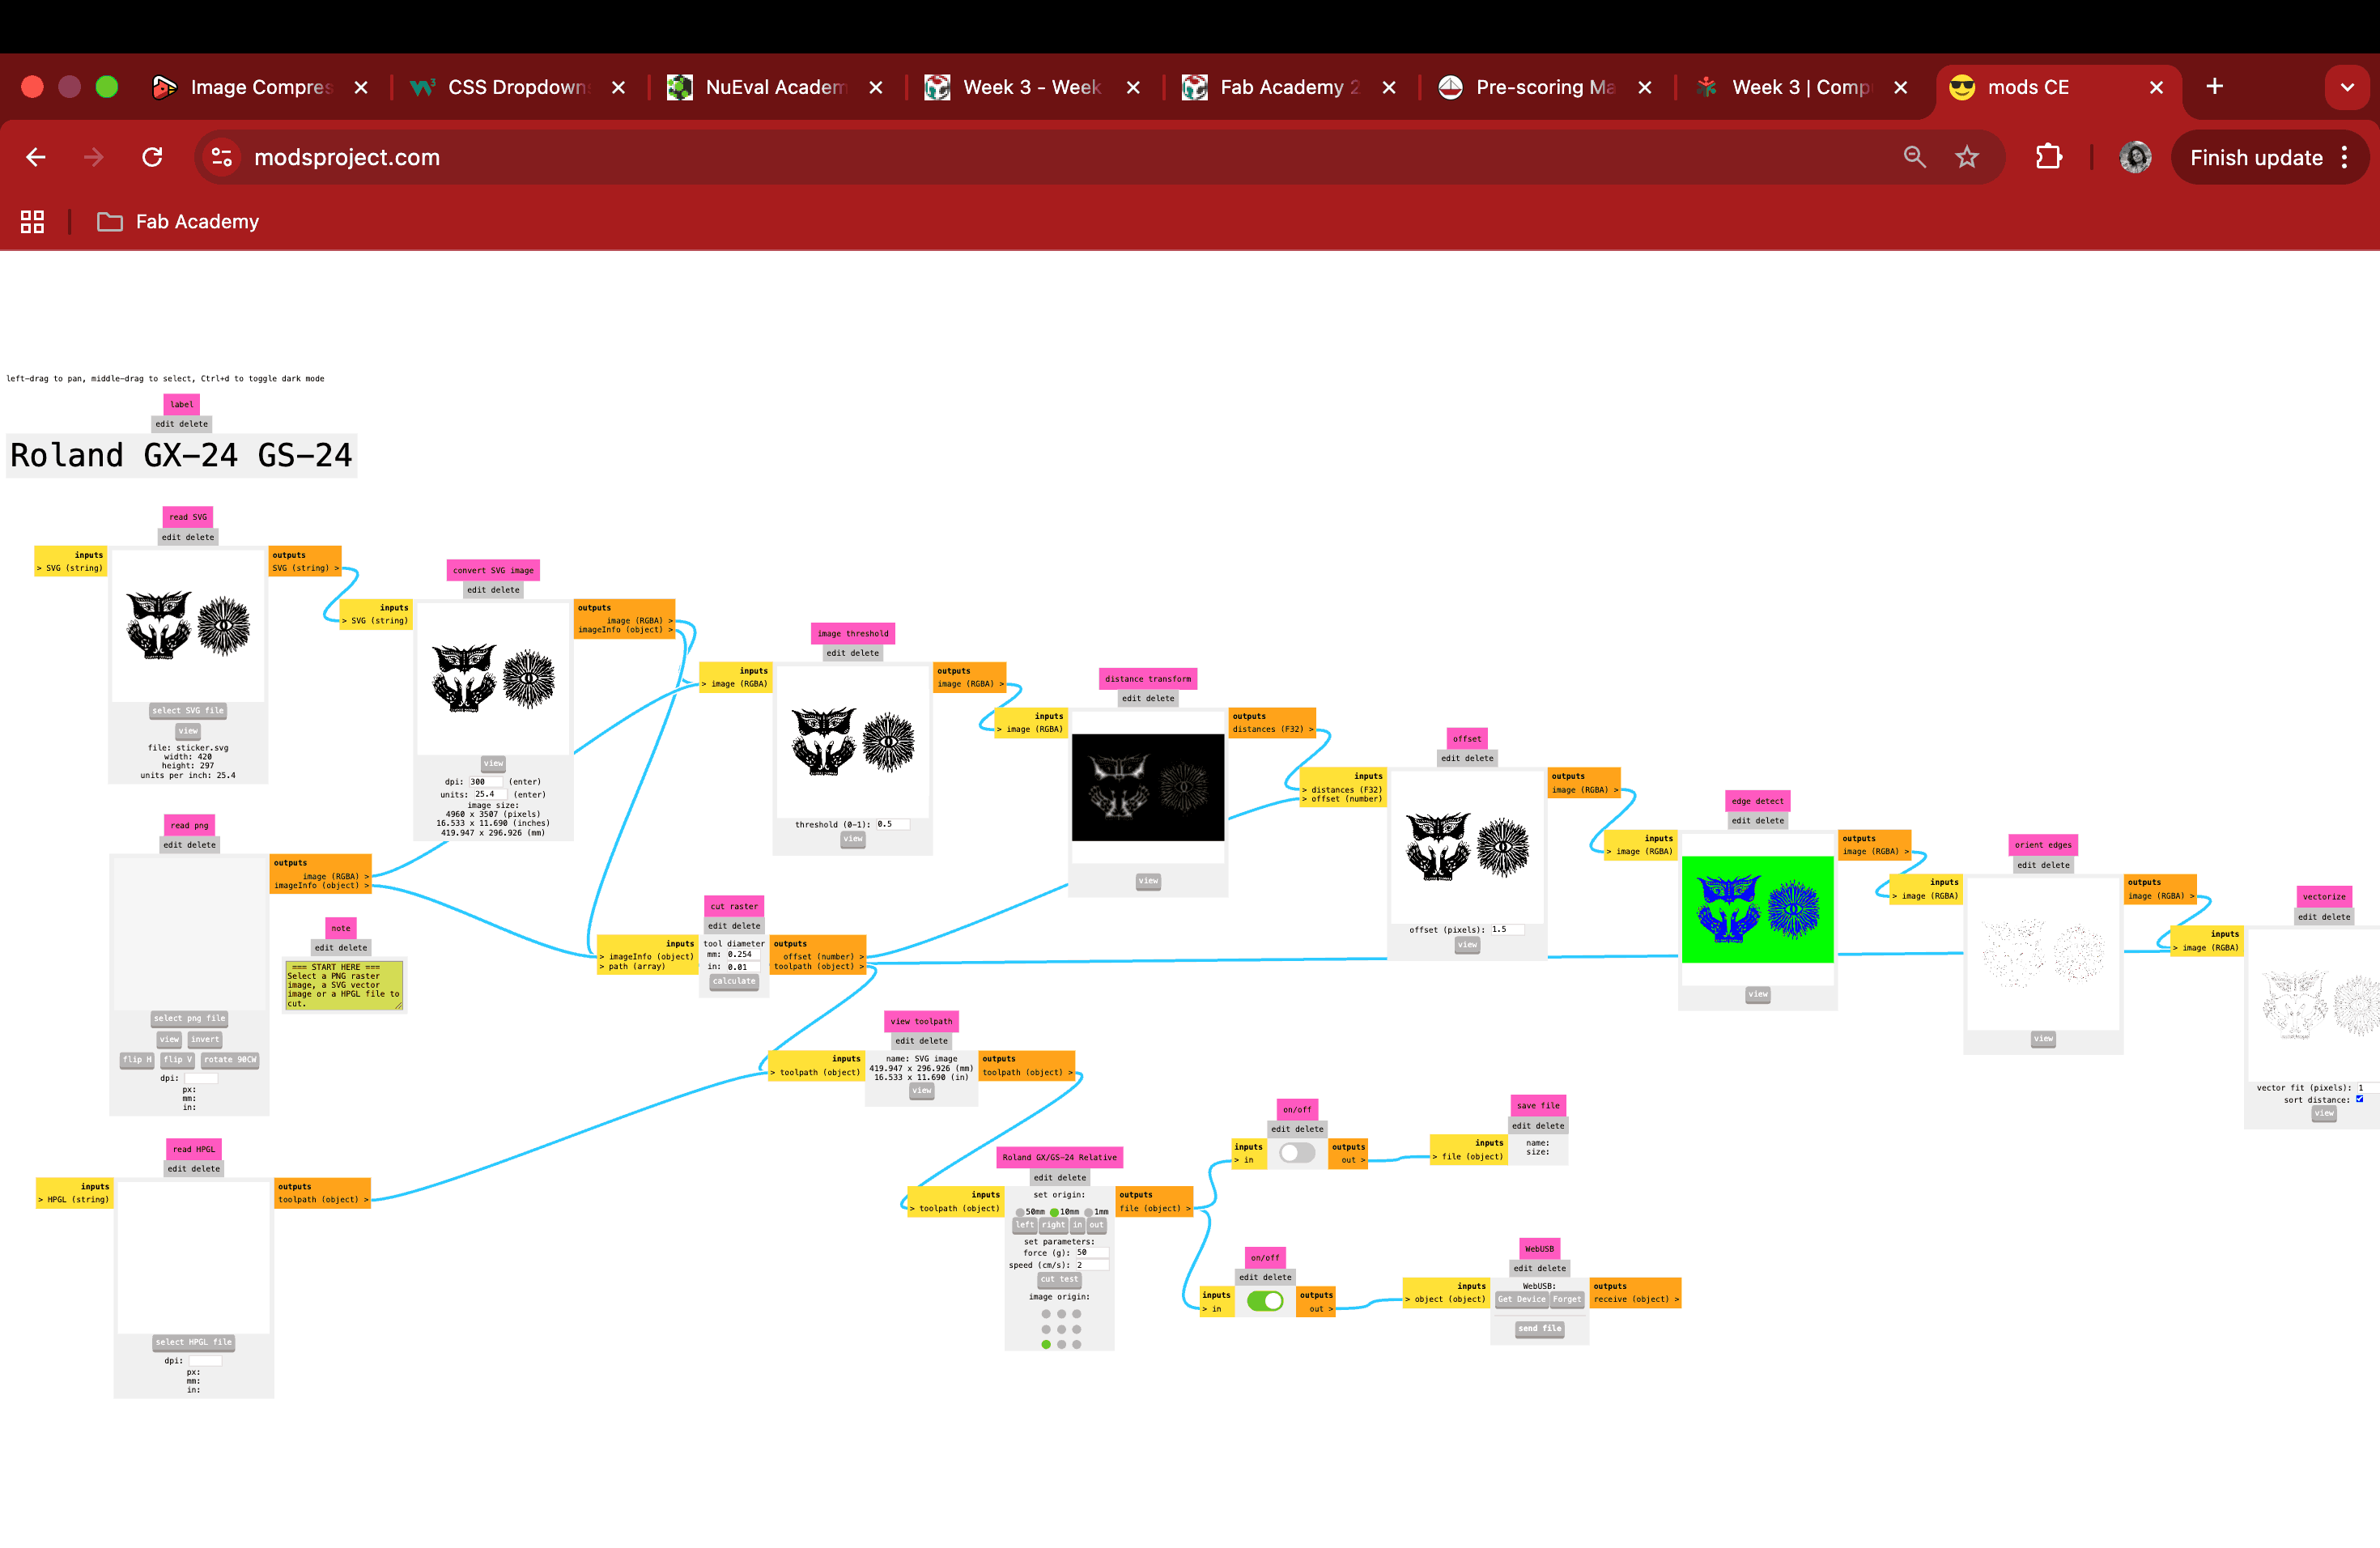Image resolution: width=2380 pixels, height=1548 pixels.
Task: Turn on the toggle feeding save file
Action: point(1296,1153)
